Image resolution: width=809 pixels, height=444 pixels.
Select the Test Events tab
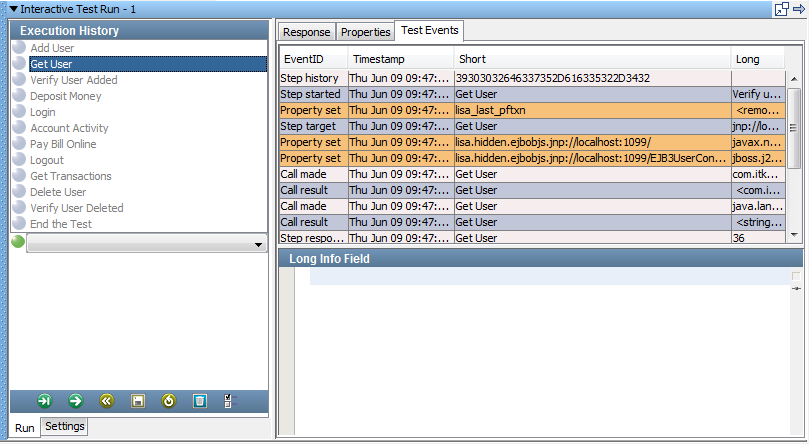point(430,30)
